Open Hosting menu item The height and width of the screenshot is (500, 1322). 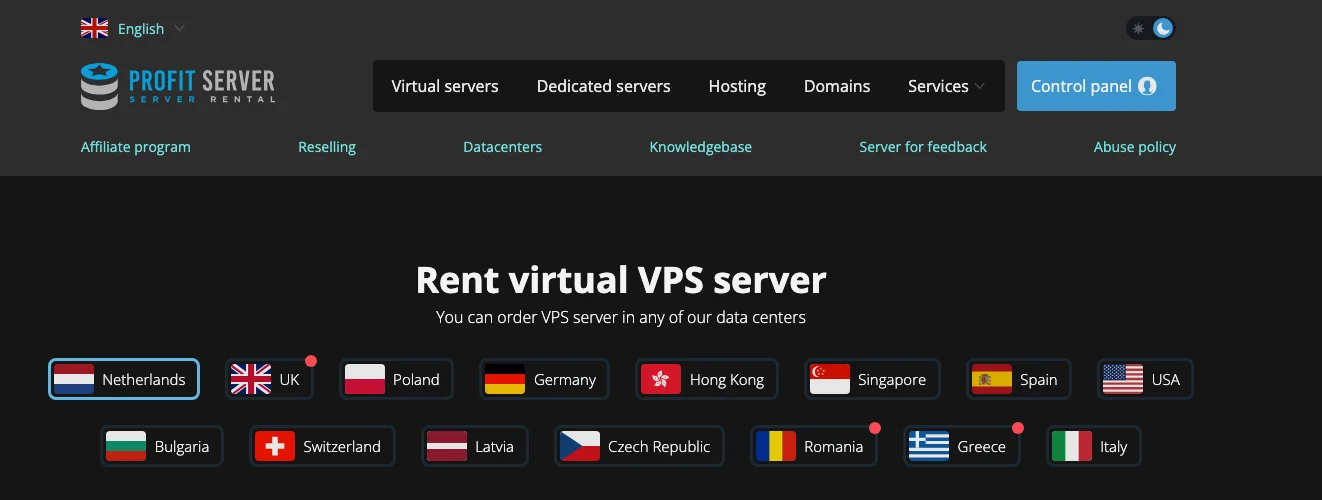click(737, 86)
